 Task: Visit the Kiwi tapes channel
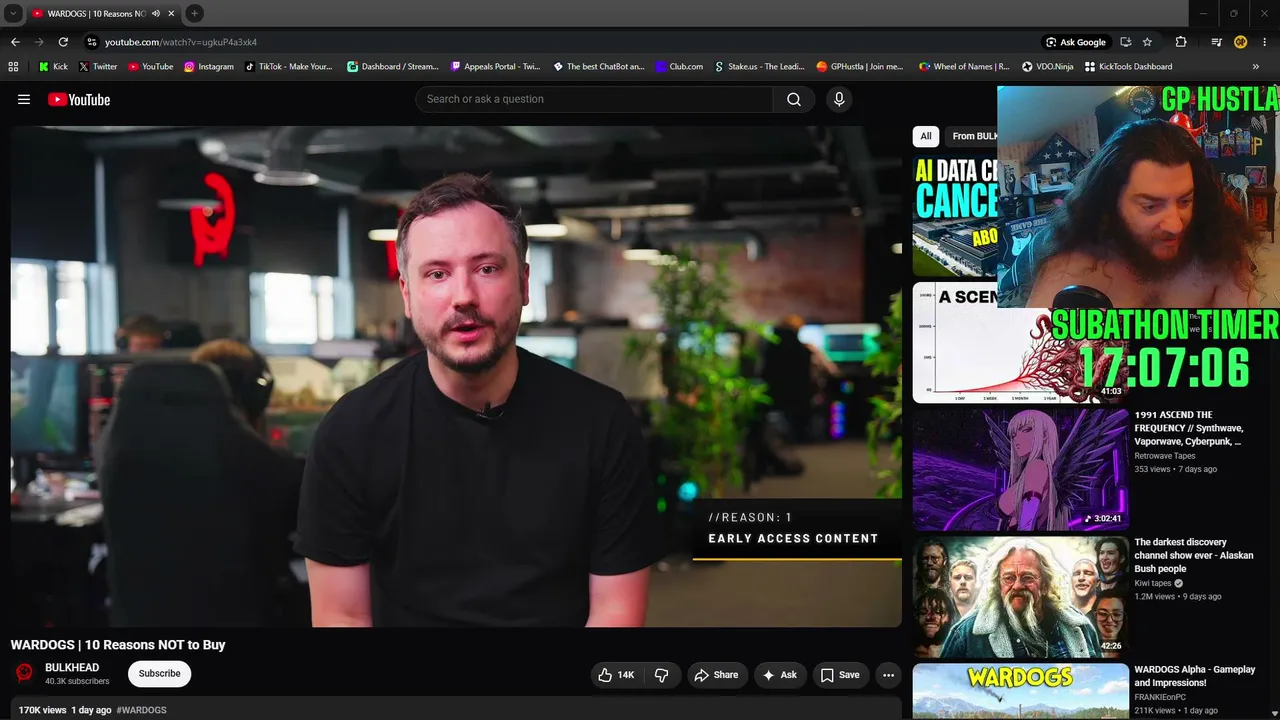(x=1153, y=583)
